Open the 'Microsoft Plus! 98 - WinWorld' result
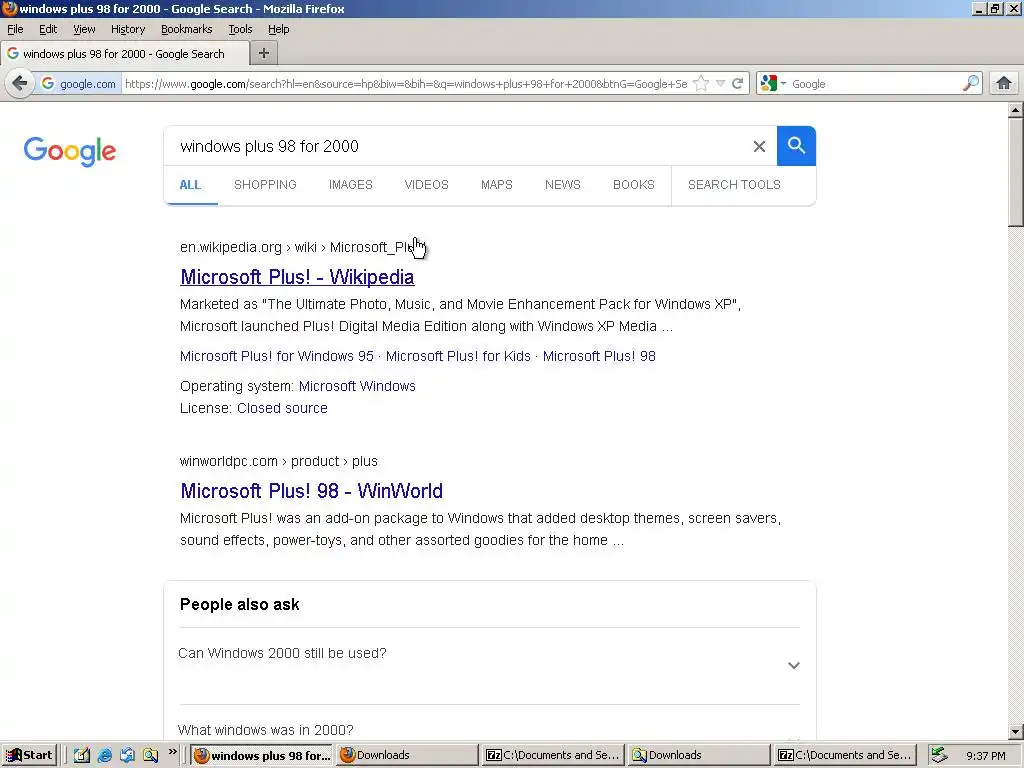 [312, 491]
